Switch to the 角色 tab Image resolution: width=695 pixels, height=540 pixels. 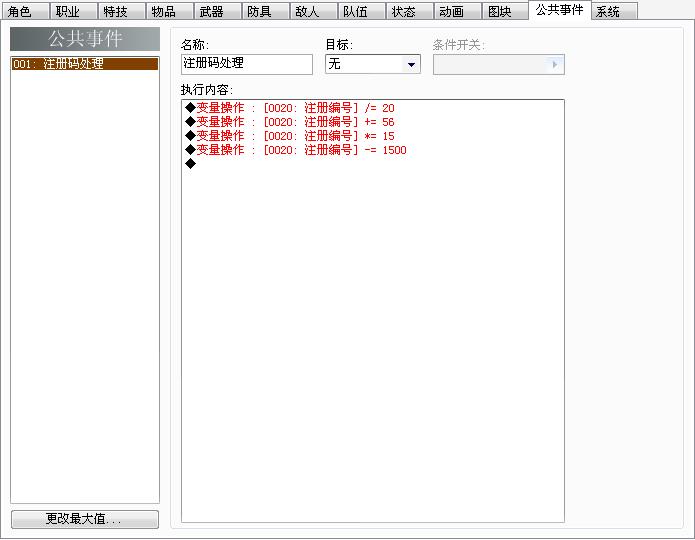(x=25, y=11)
